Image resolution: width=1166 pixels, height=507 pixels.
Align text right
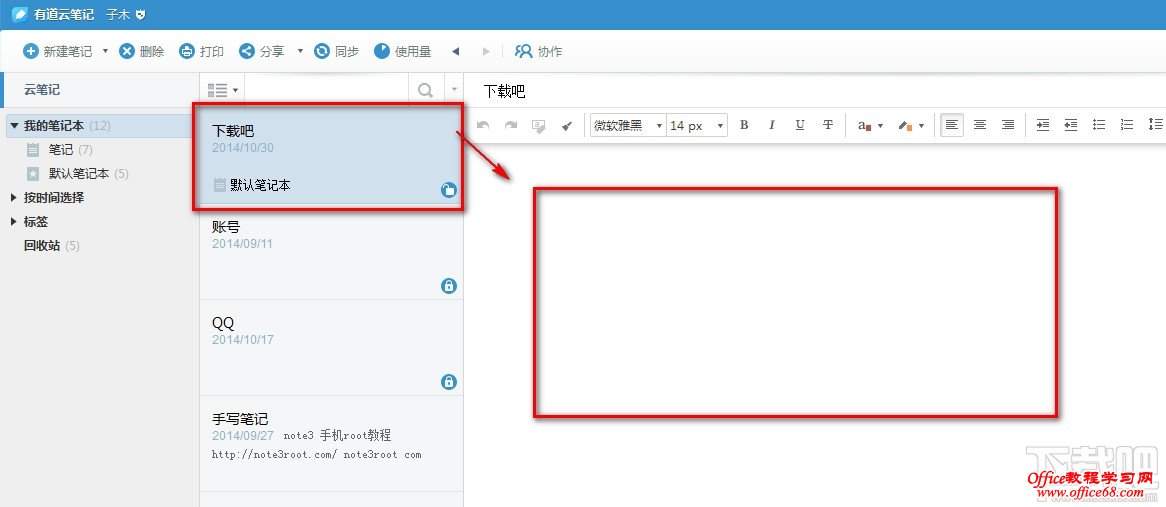(1008, 125)
